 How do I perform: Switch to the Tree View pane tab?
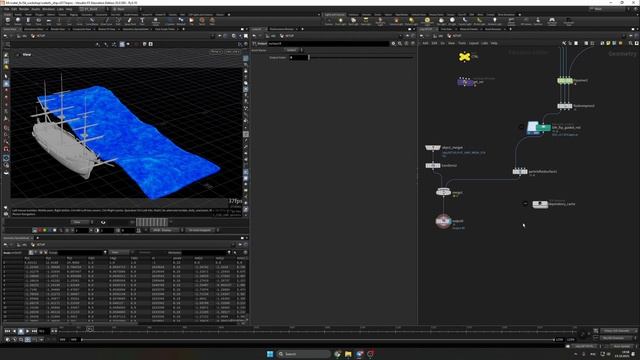tap(446, 29)
